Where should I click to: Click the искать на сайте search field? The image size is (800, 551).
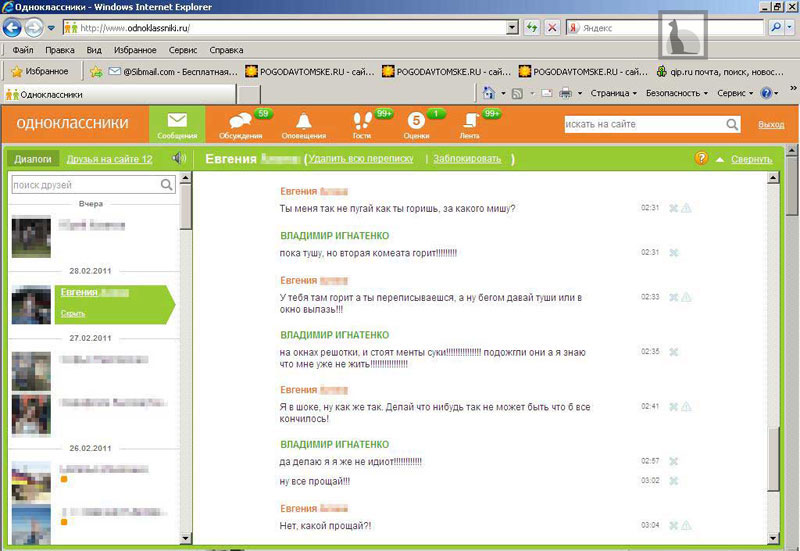tap(645, 124)
